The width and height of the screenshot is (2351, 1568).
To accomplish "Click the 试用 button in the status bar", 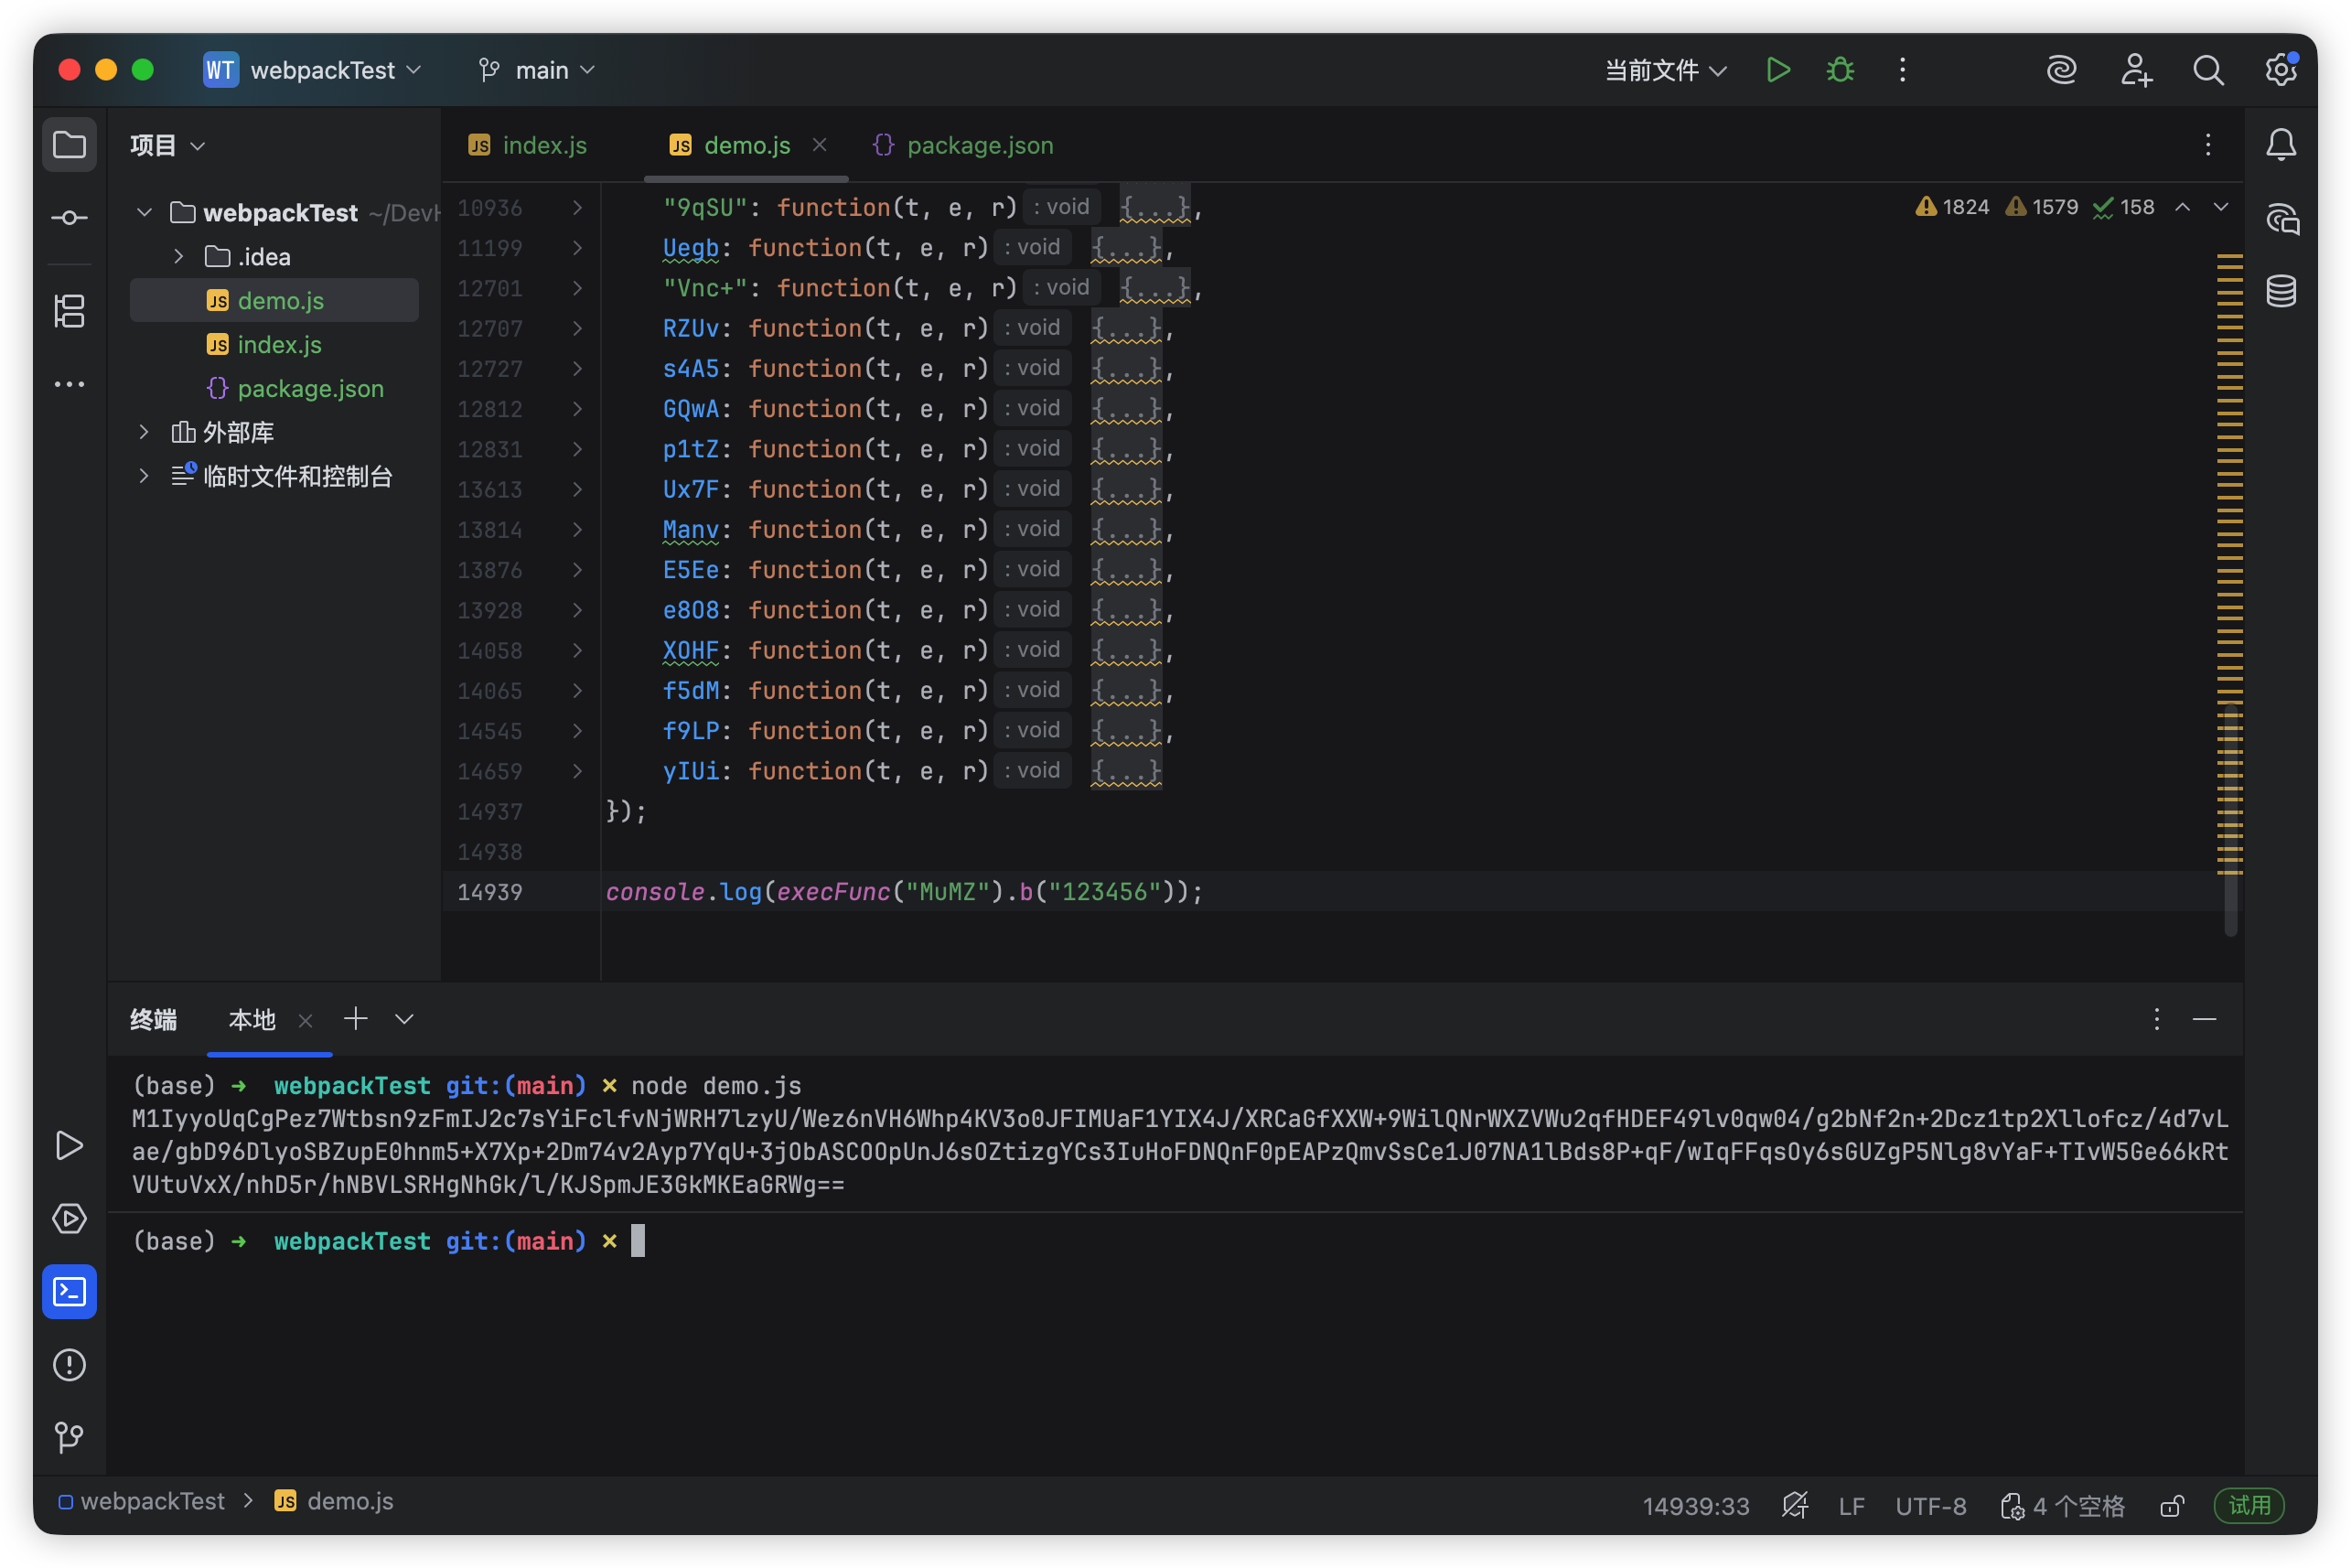I will coord(2248,1505).
